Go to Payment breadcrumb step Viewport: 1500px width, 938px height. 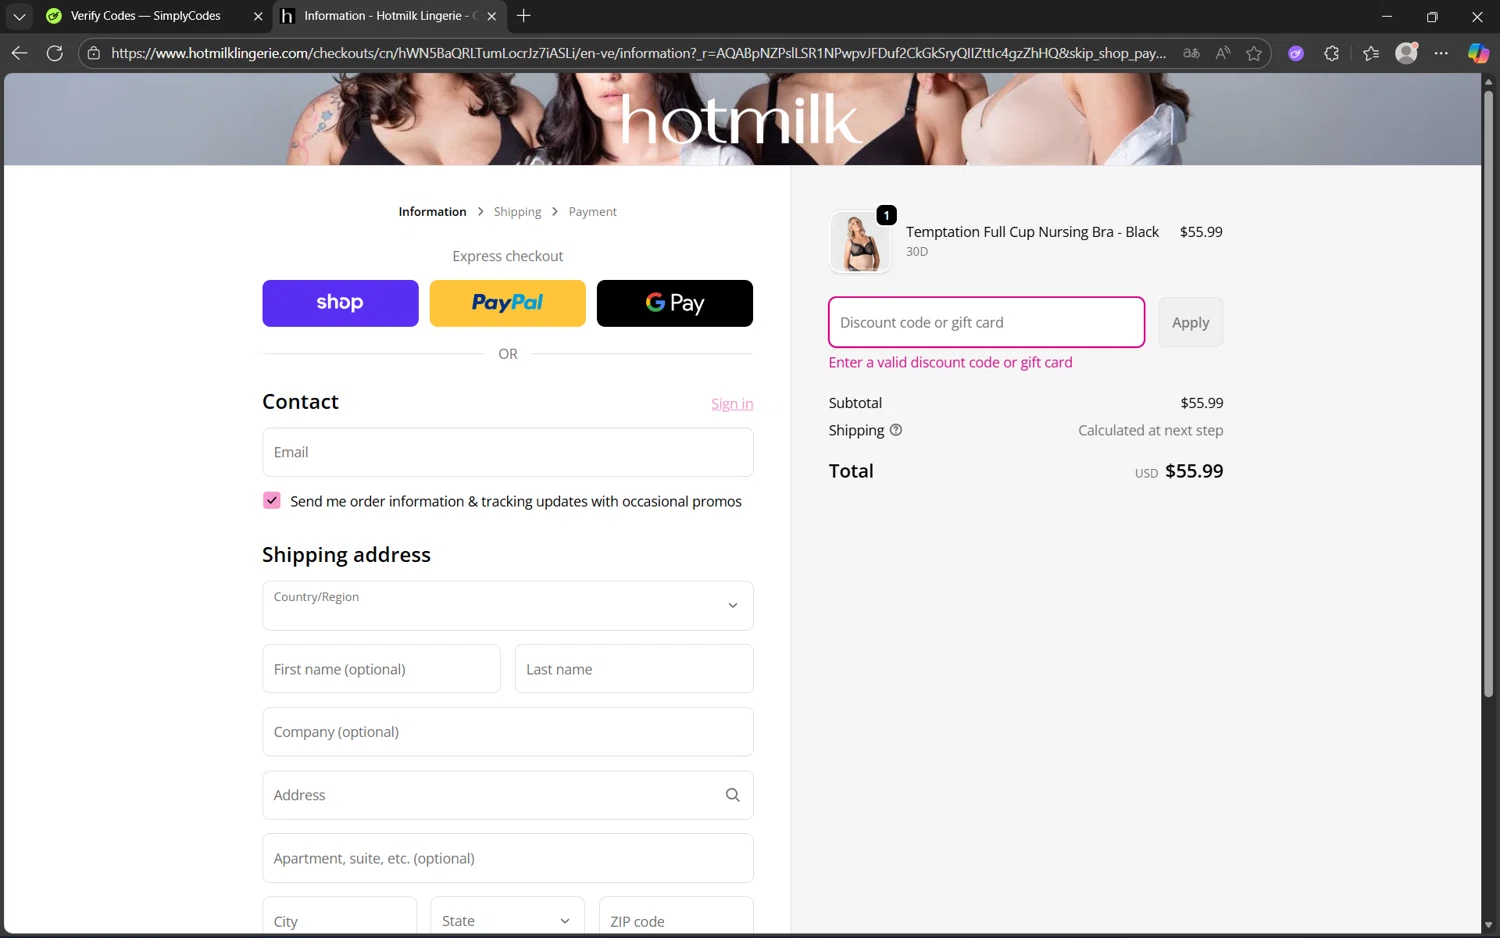[592, 212]
